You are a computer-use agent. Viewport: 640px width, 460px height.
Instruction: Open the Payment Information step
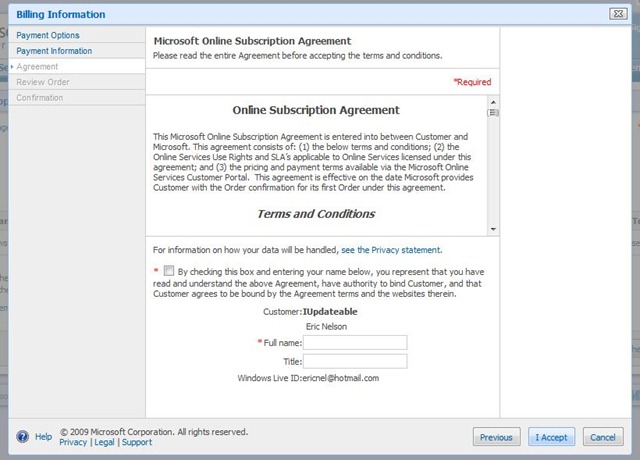[x=54, y=51]
